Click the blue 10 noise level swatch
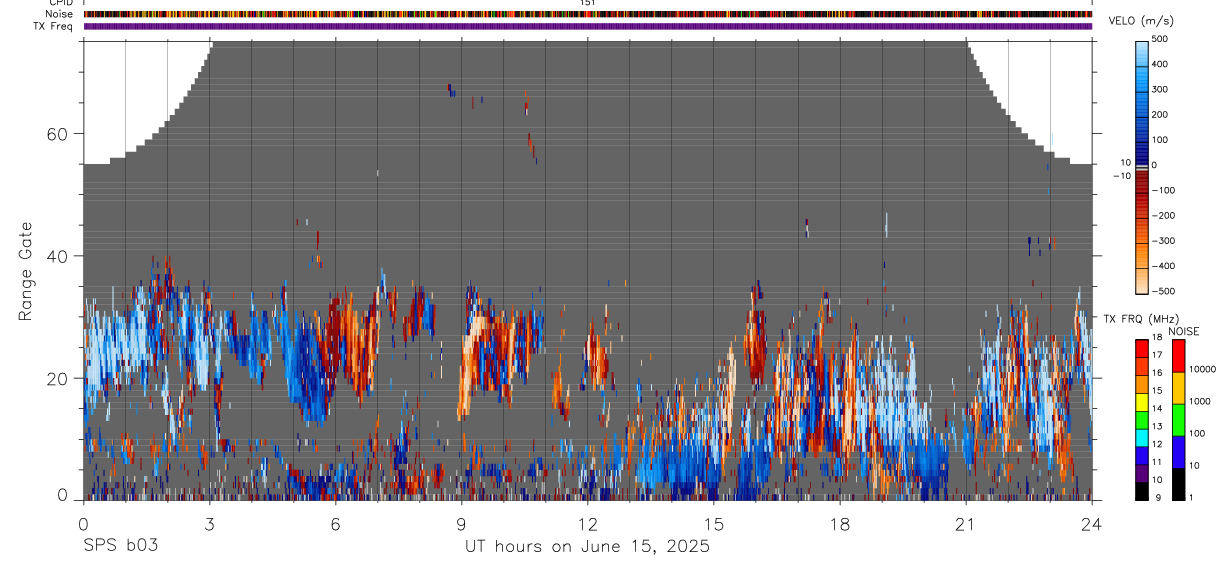The width and height of the screenshot is (1228, 567). tap(1178, 452)
